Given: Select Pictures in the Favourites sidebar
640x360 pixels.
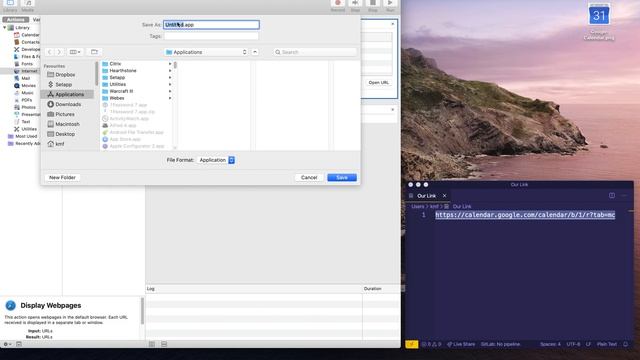Looking at the screenshot, I should pos(64,114).
